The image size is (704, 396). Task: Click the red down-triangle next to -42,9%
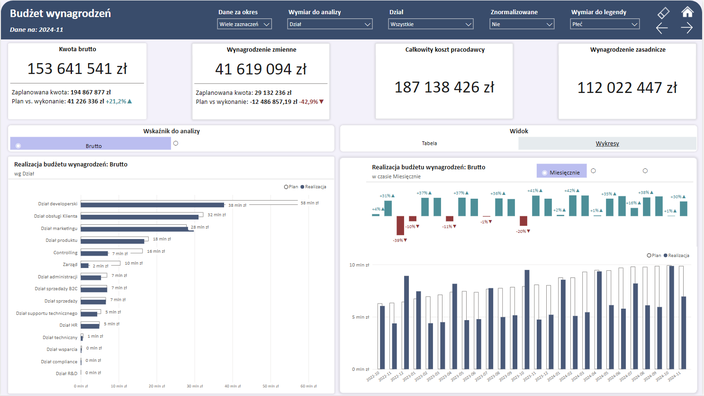321,102
